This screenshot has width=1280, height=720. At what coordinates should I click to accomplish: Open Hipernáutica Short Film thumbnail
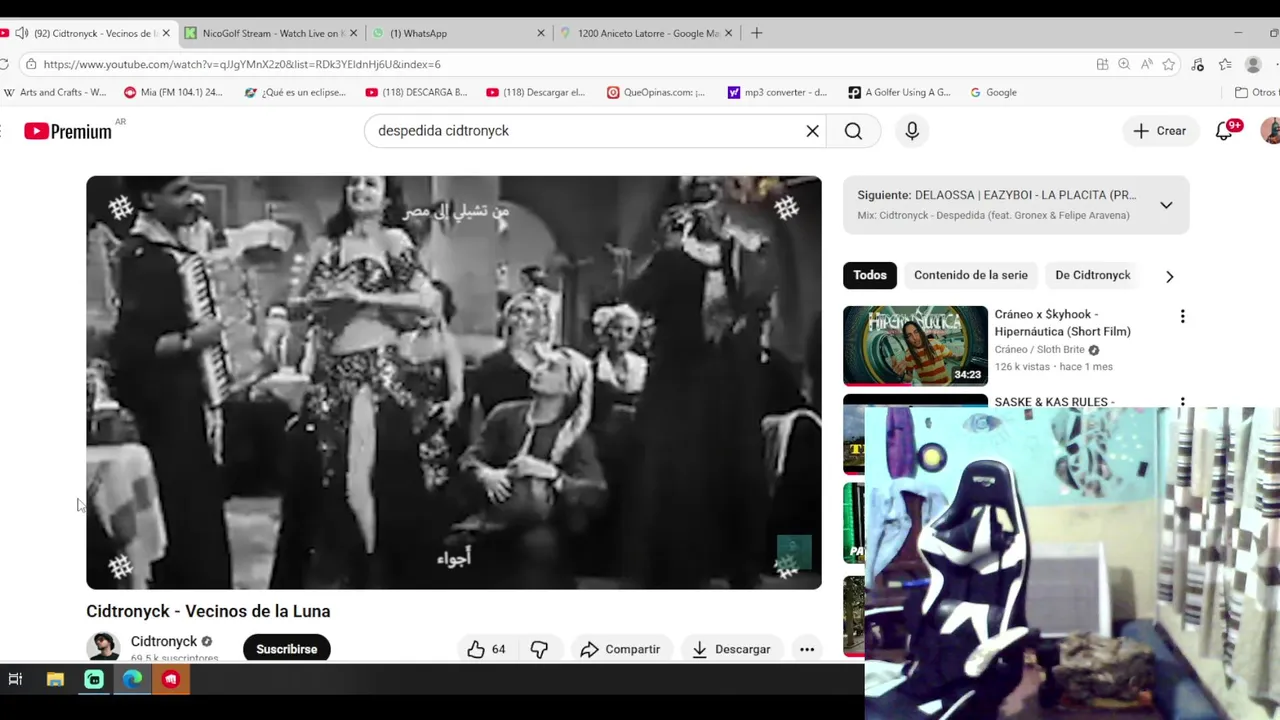tap(915, 346)
